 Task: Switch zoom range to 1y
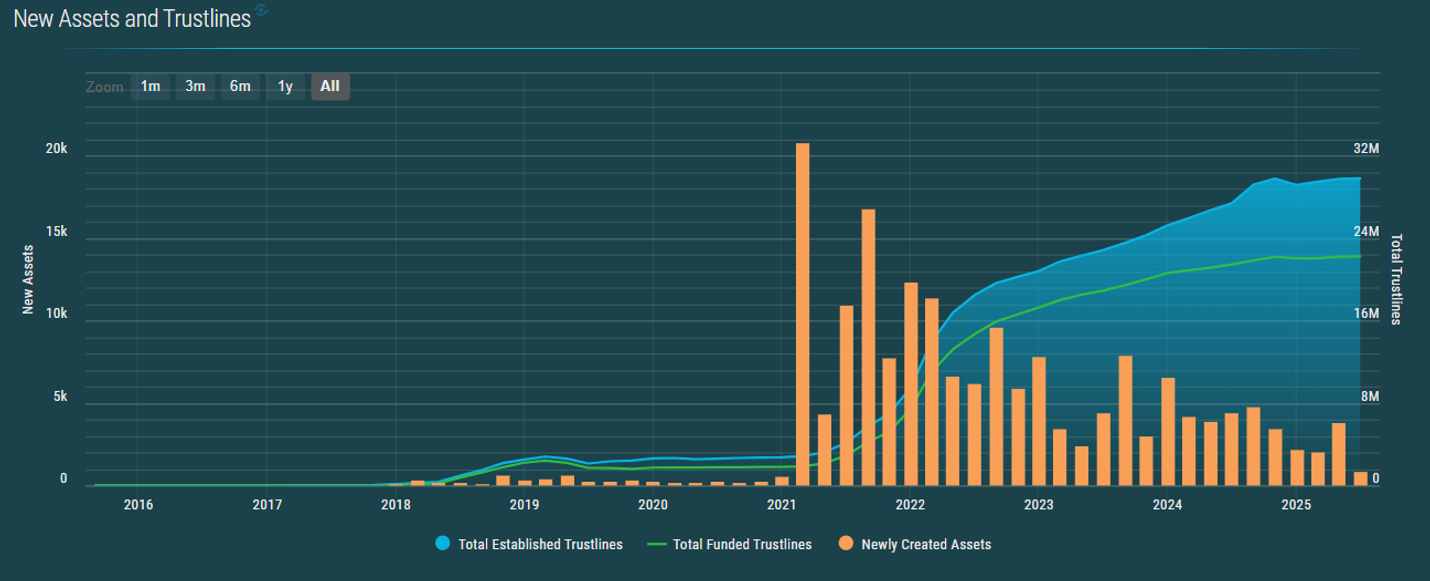[x=285, y=86]
